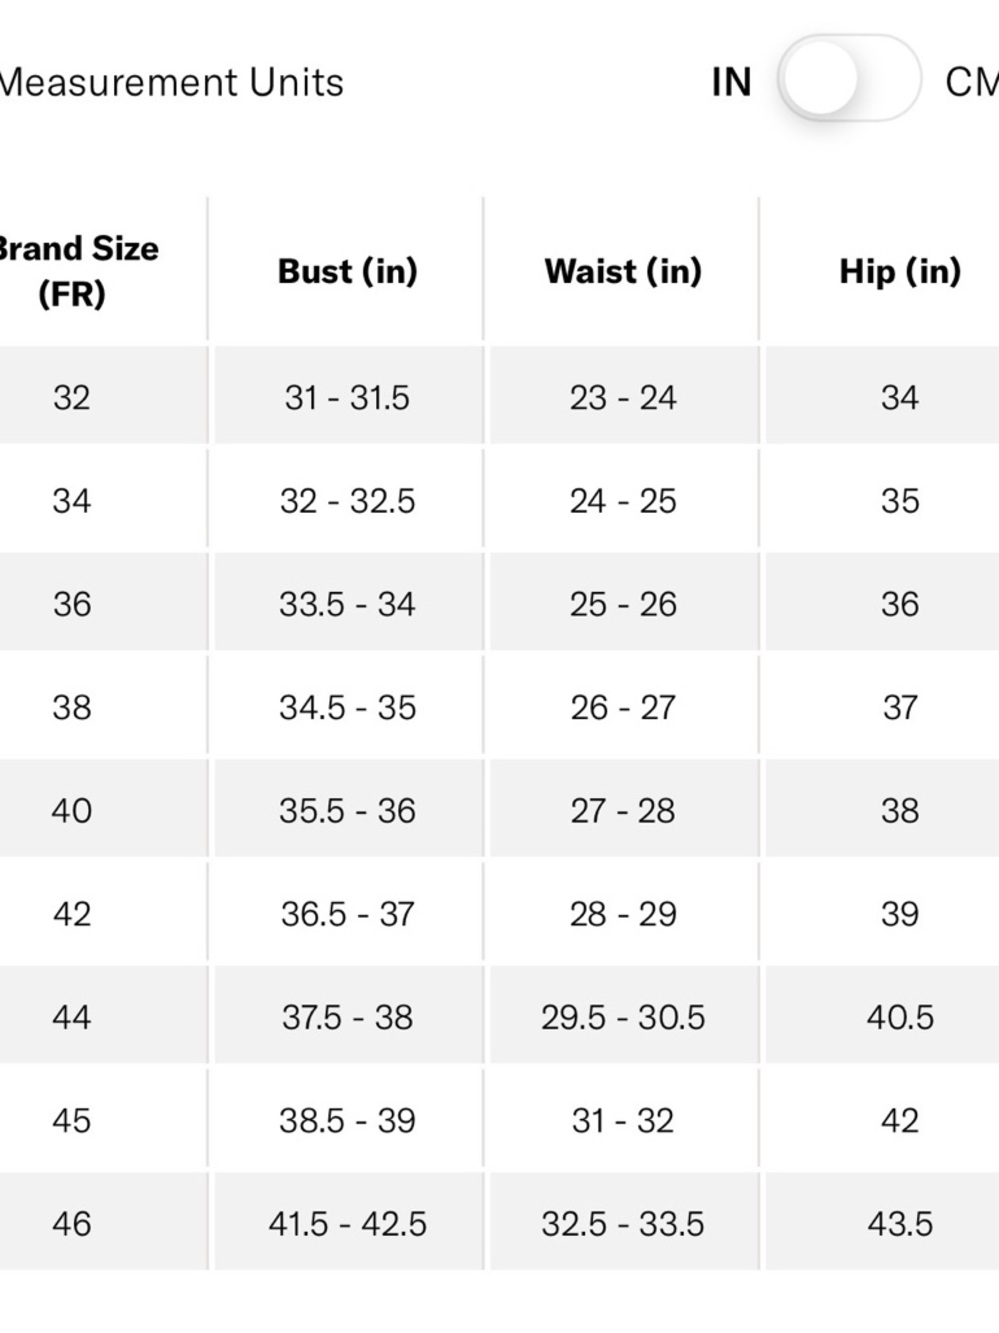Toggle the IN/CM measurement units switch
Image resolution: width=999 pixels, height=1333 pixels.
pos(849,79)
